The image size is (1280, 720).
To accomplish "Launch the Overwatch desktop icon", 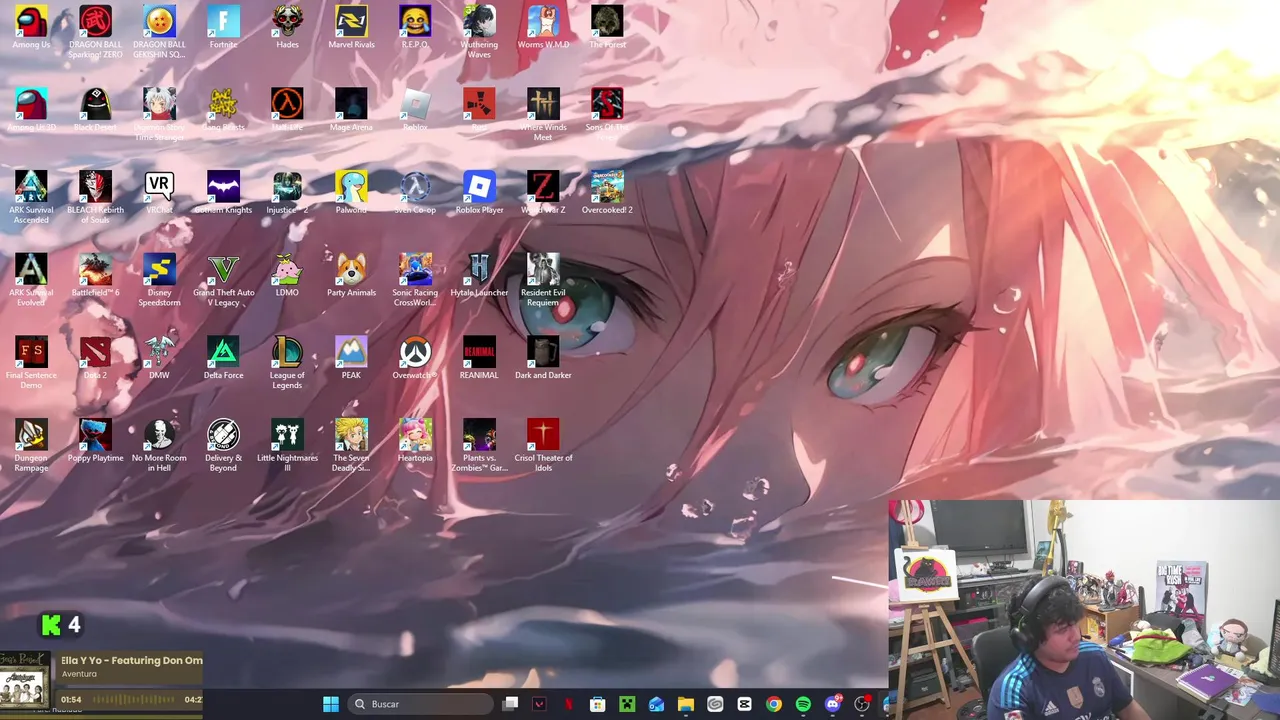I will click(415, 359).
